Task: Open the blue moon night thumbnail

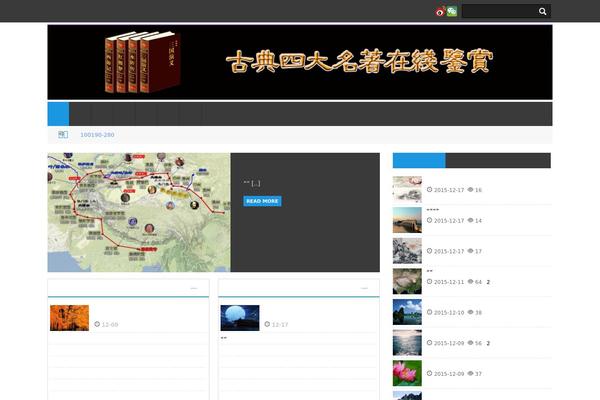Action: click(240, 318)
